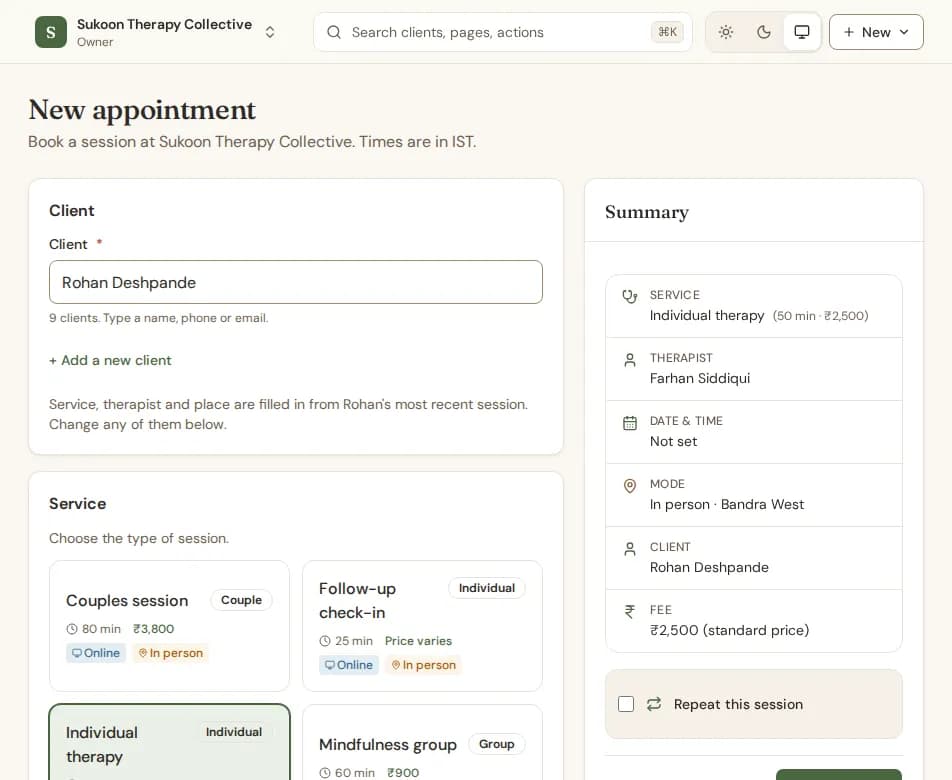Screen dimensions: 952x780
Task: Click the Couple tag badge
Action: 241,600
